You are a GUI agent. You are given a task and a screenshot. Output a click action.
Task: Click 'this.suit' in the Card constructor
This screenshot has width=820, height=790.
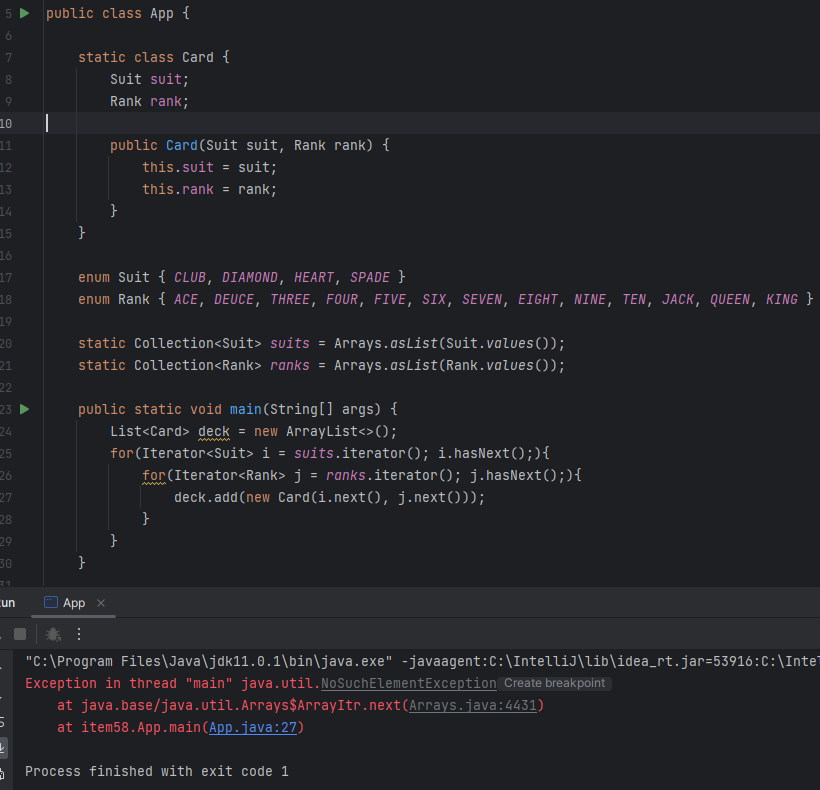click(x=178, y=167)
